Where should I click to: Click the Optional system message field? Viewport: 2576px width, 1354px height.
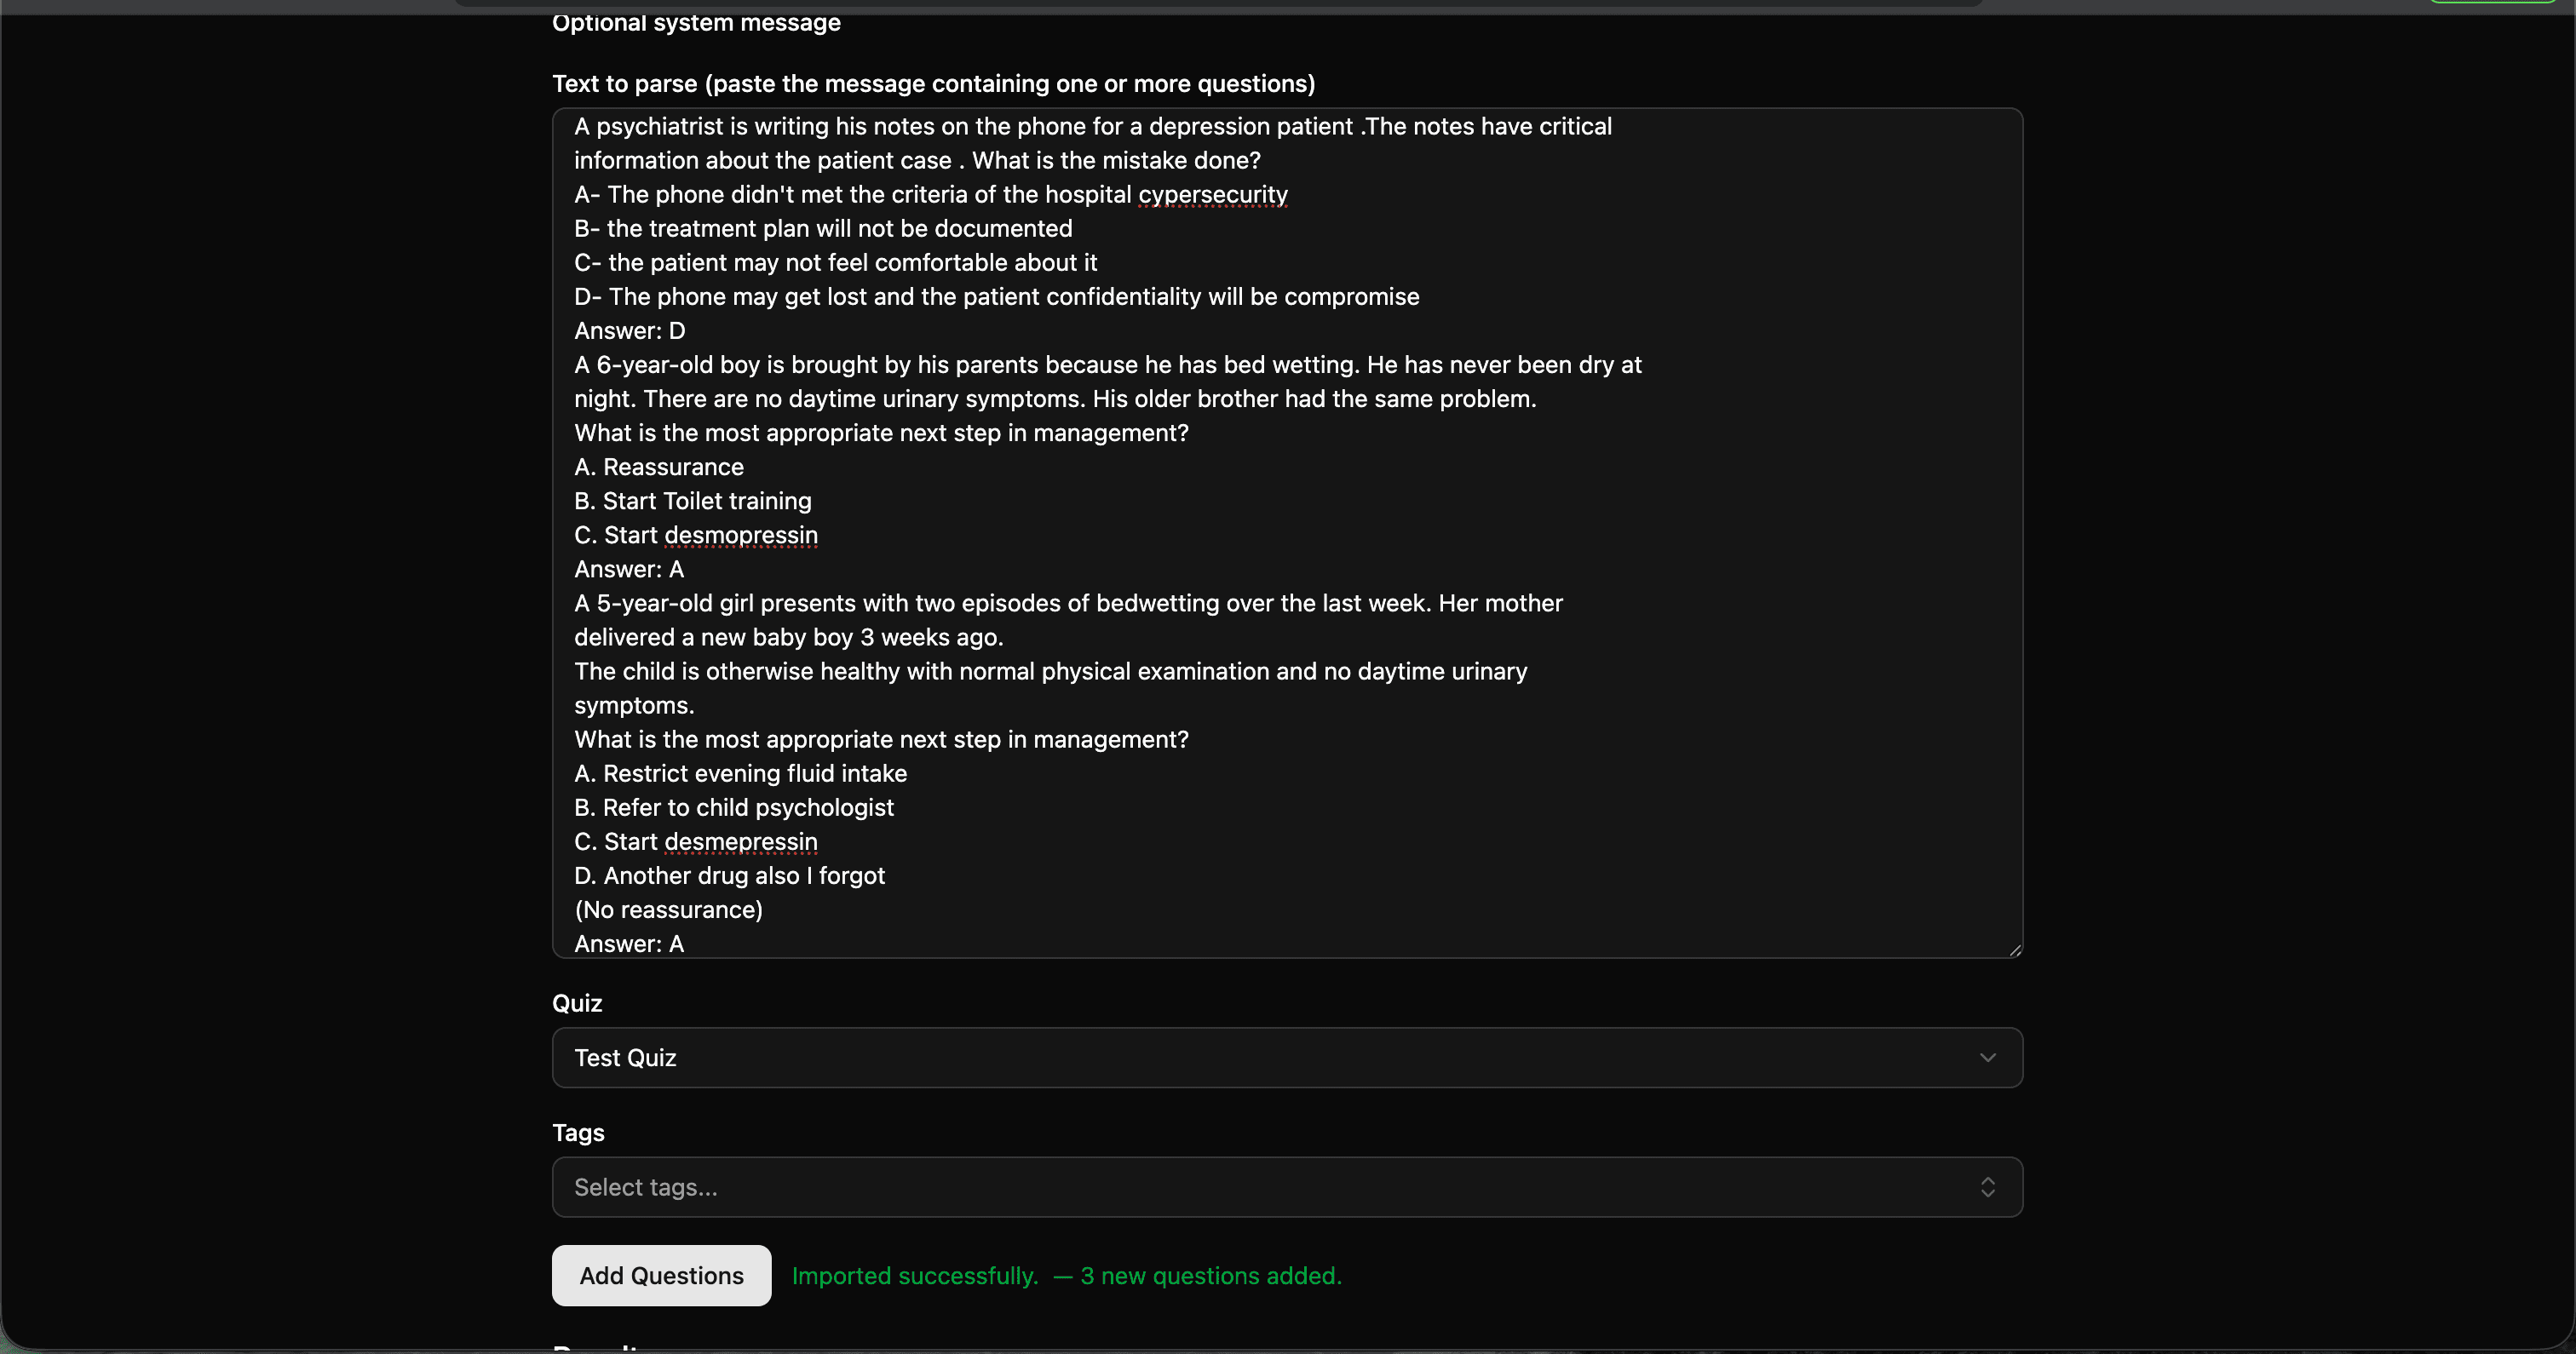click(696, 22)
